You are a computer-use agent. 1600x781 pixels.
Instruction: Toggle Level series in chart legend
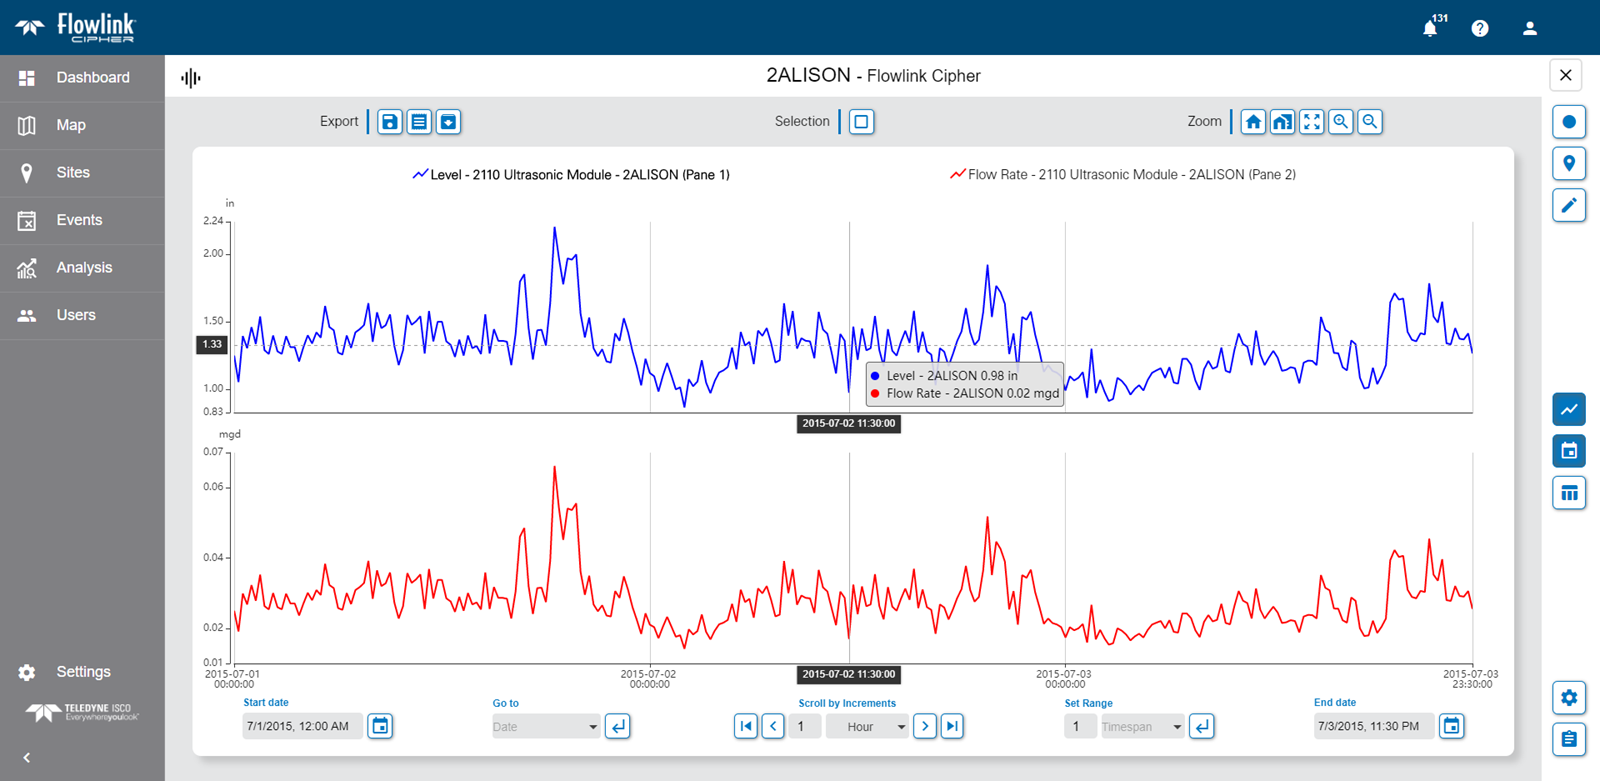click(571, 175)
